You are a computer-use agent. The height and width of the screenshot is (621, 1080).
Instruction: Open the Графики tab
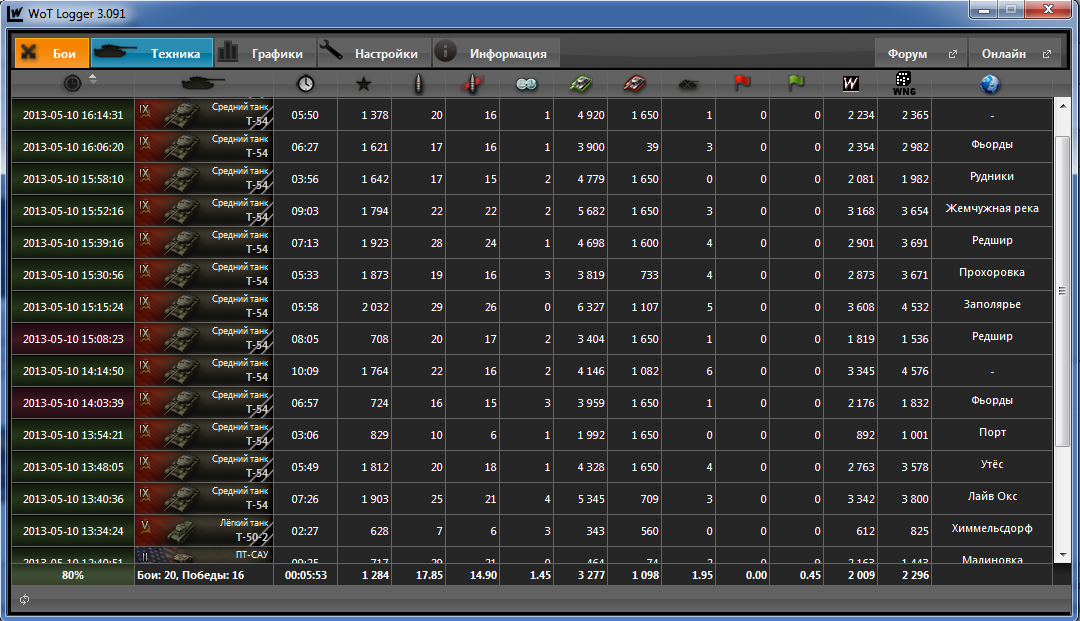[x=265, y=53]
